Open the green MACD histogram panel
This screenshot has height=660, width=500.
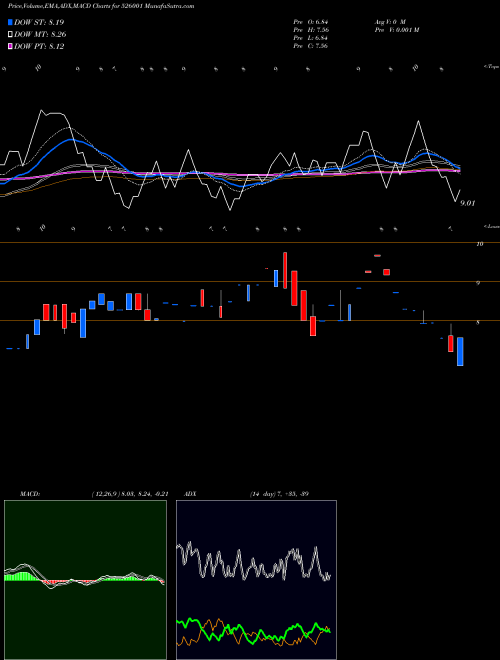pyautogui.click(x=85, y=580)
